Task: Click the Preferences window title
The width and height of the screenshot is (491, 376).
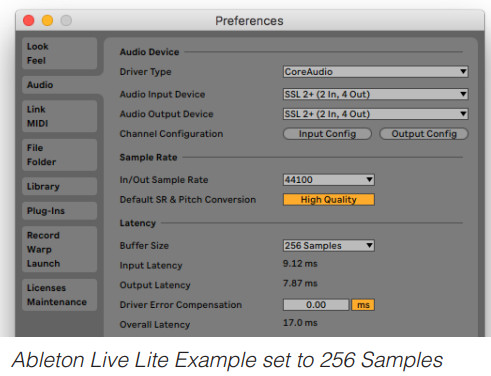Action: 249,21
